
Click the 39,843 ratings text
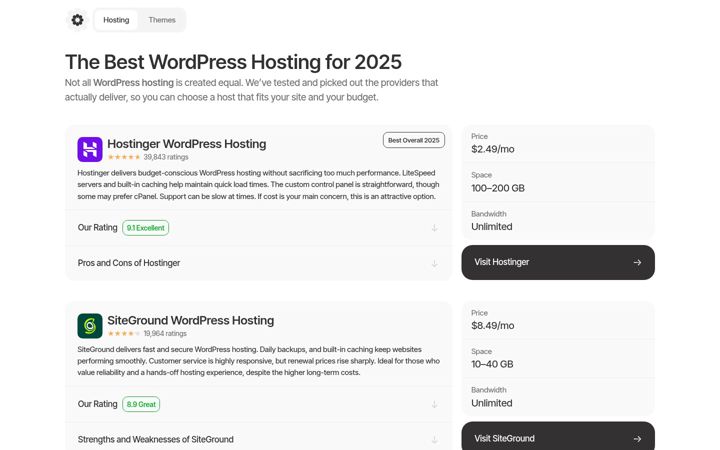tap(166, 157)
